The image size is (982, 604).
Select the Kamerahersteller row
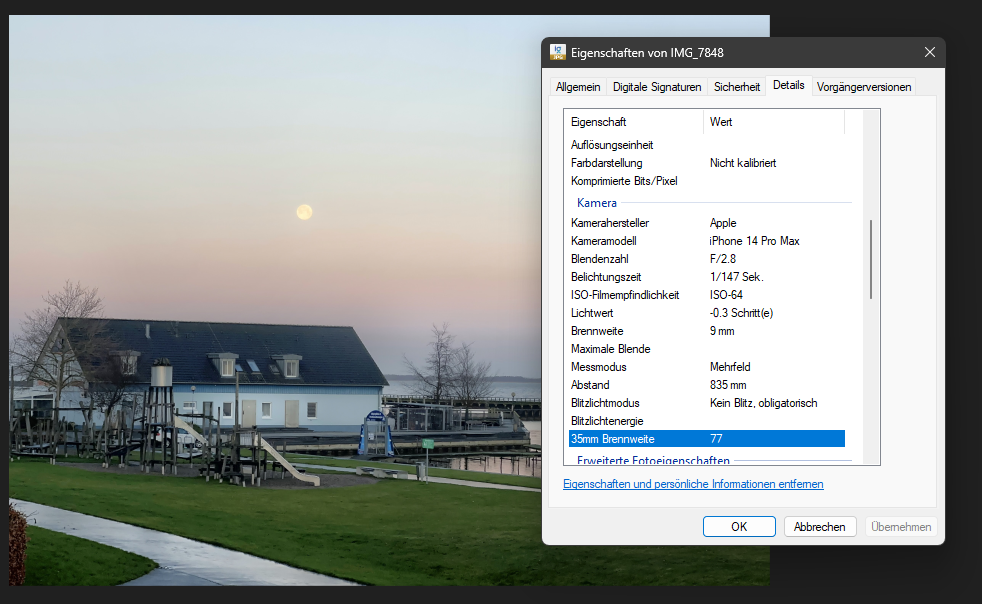tap(611, 223)
